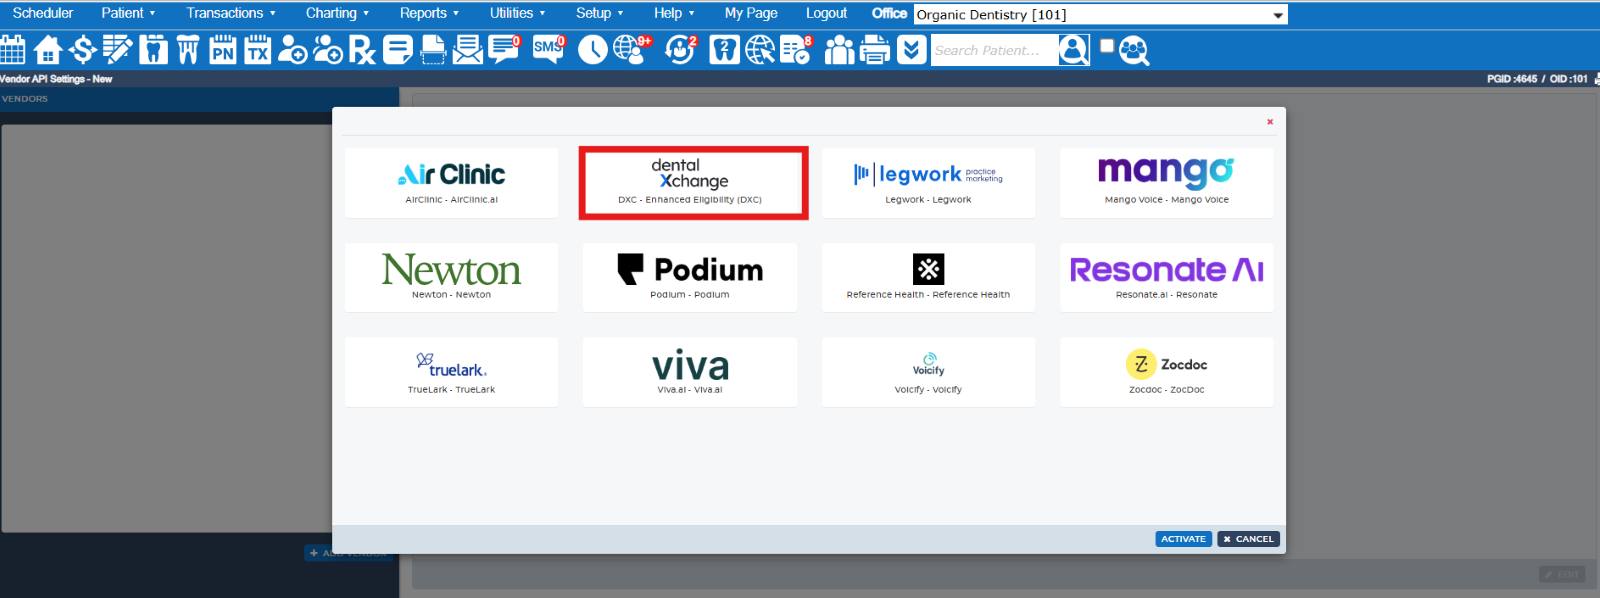Click the group search magnifier icon
The width and height of the screenshot is (1600, 598).
click(1134, 49)
